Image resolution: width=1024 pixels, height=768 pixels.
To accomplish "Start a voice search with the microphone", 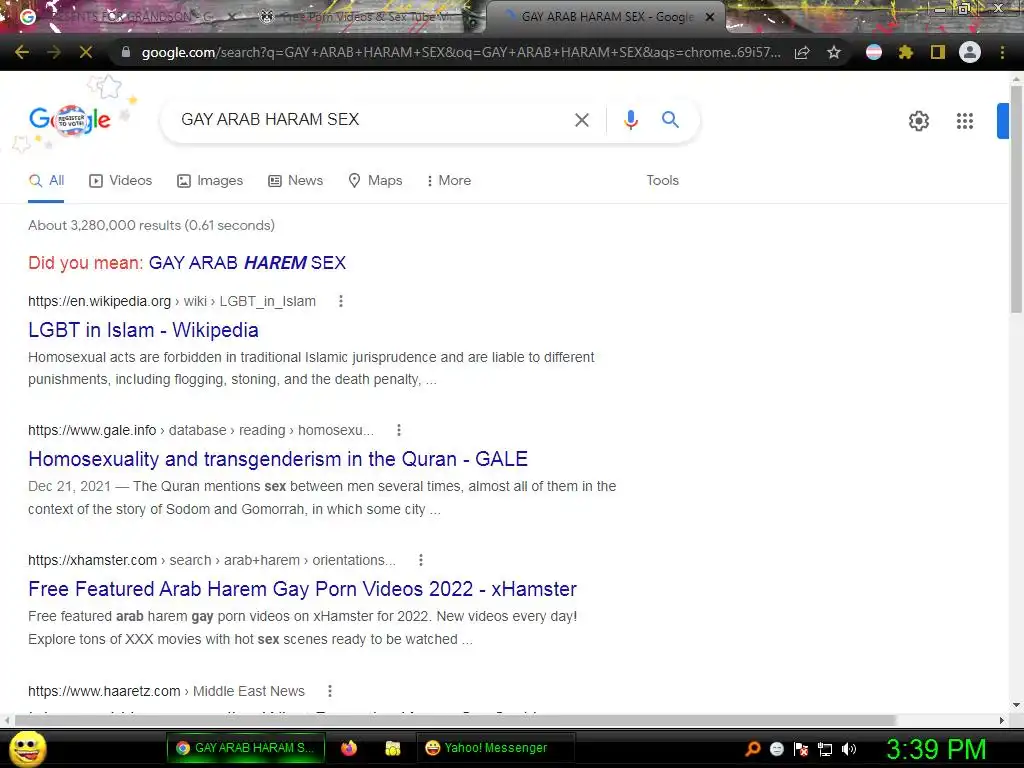I will 630,120.
